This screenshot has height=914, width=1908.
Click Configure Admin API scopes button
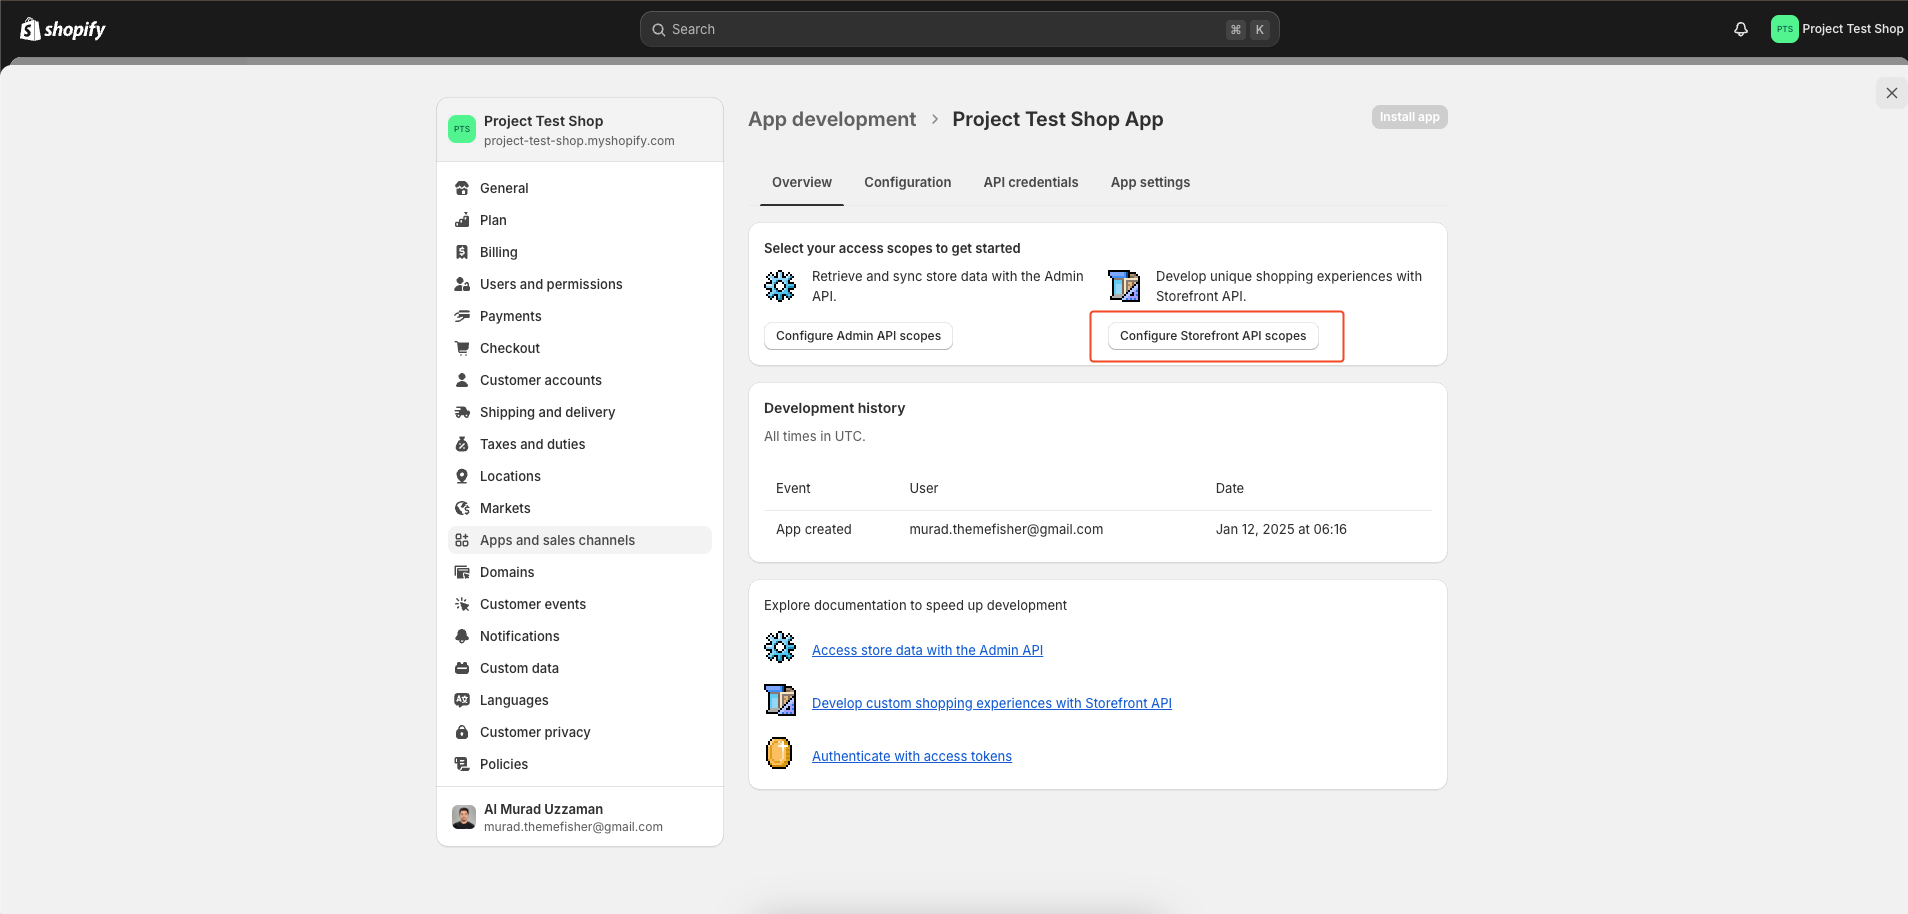(858, 336)
